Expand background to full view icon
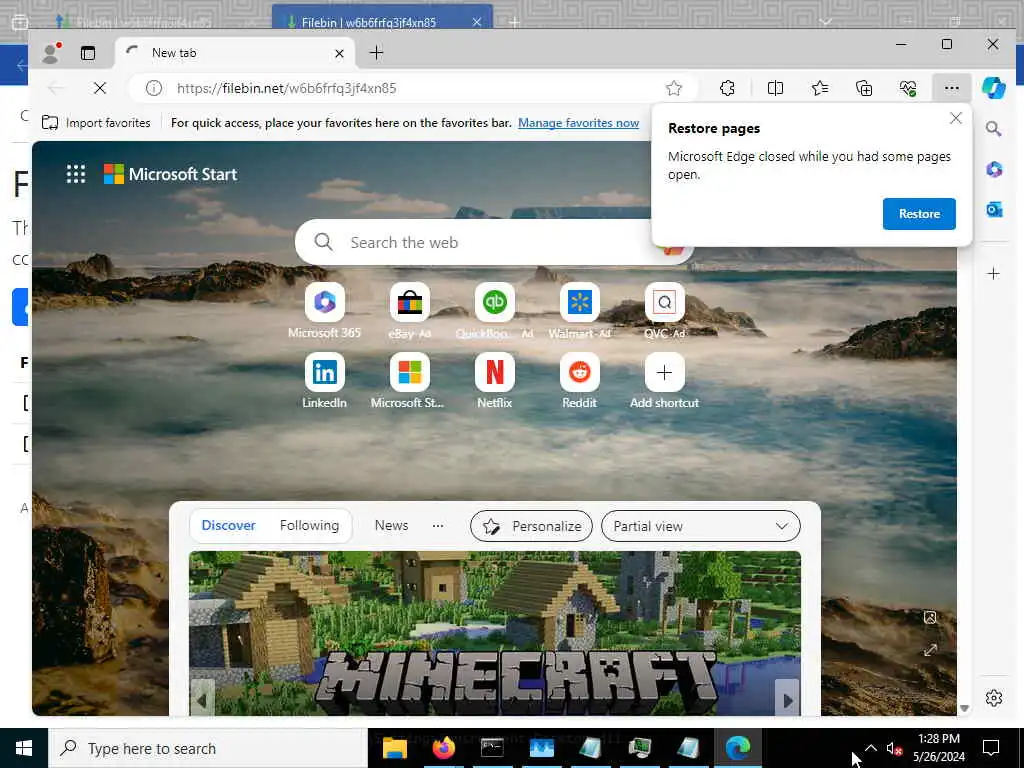 coord(930,650)
